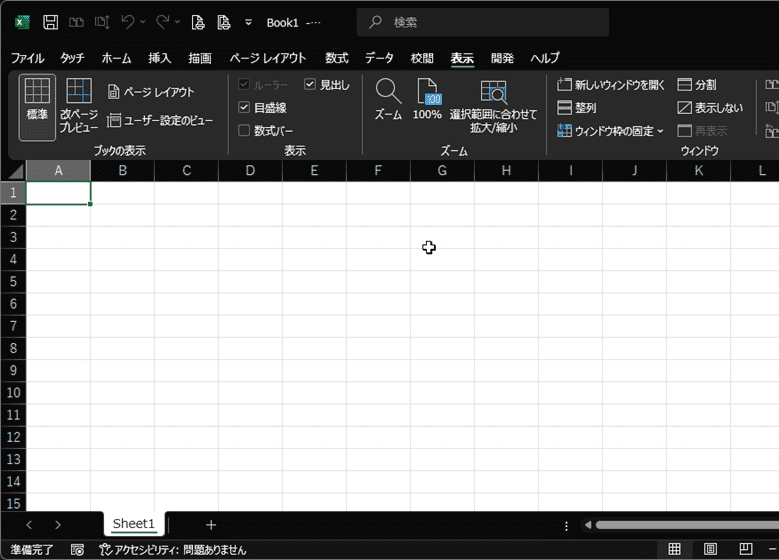Open the 数式 ribbon tab
Image resolution: width=779 pixels, height=560 pixels.
coord(336,58)
